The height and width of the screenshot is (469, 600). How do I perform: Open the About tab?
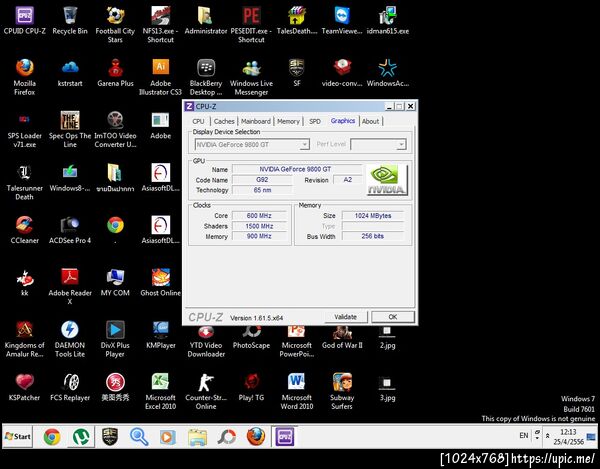(370, 121)
